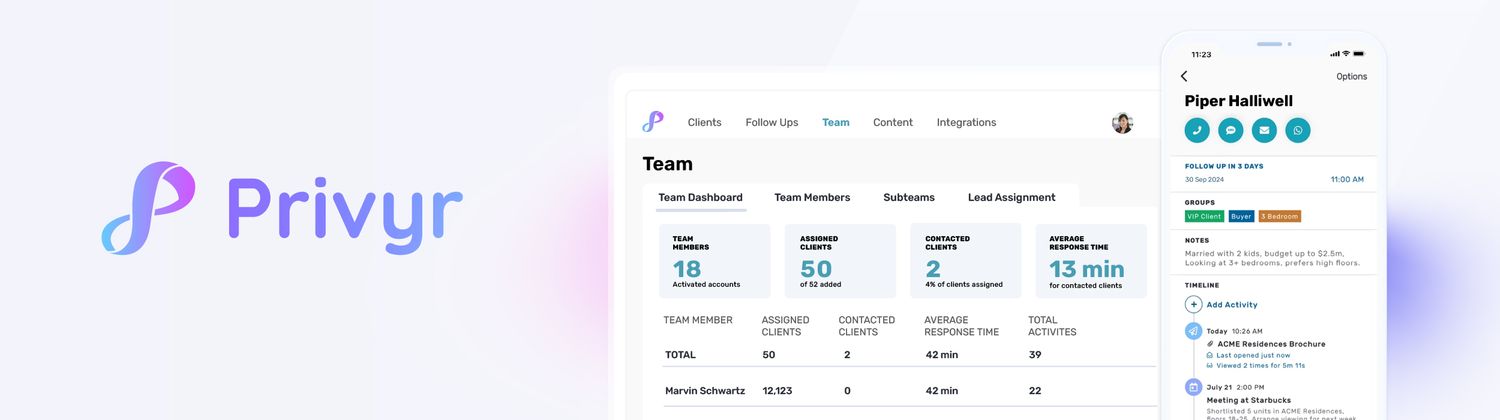The image size is (1500, 420).
Task: Tap the 30 Sep 2024 follow-up date
Action: click(x=1204, y=180)
